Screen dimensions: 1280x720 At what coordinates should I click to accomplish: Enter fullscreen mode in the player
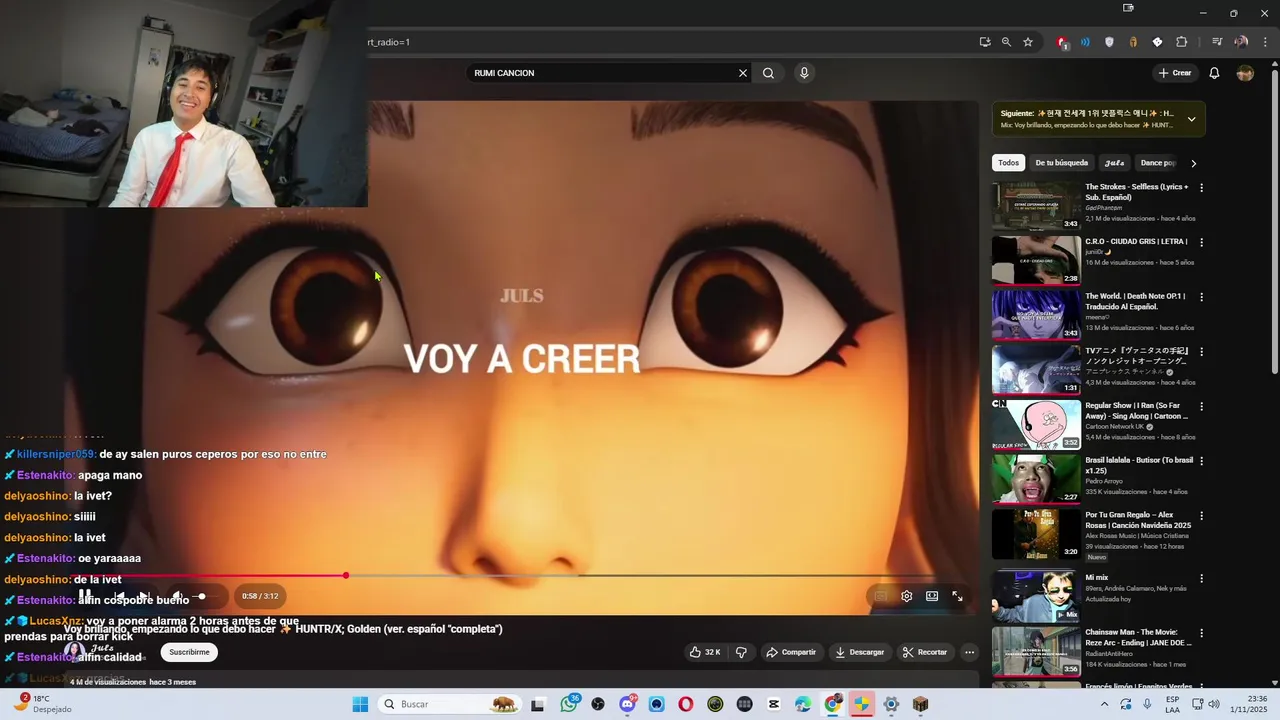pos(957,596)
